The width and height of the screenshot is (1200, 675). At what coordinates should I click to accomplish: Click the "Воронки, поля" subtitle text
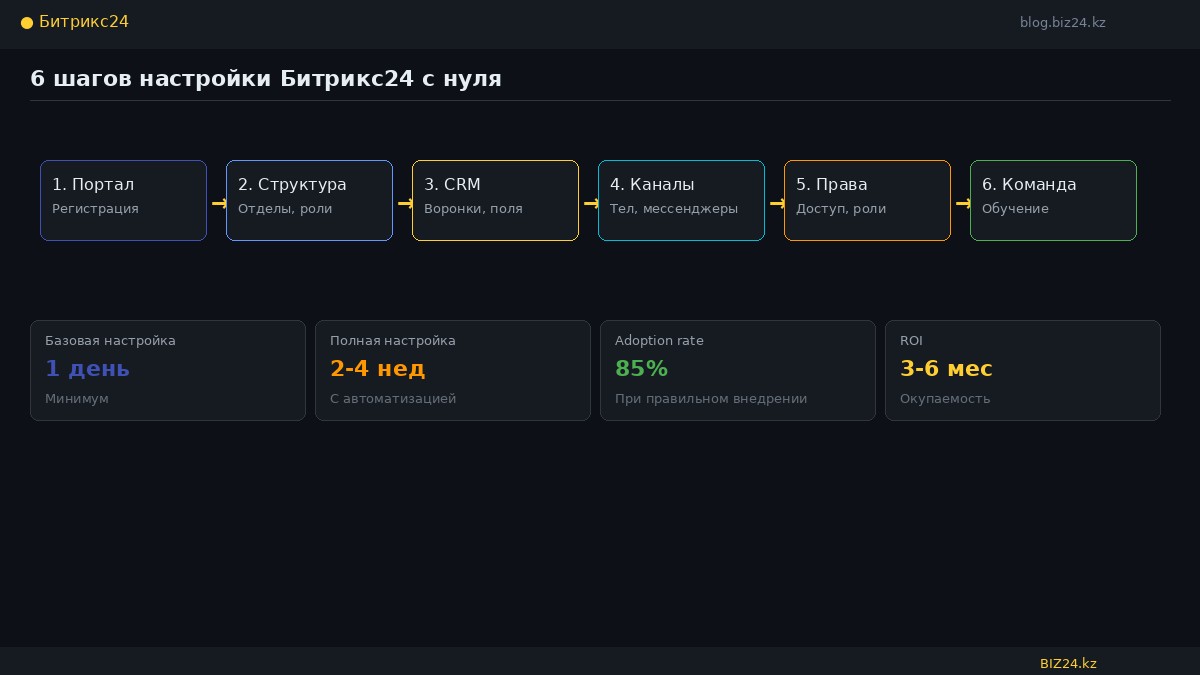(473, 209)
